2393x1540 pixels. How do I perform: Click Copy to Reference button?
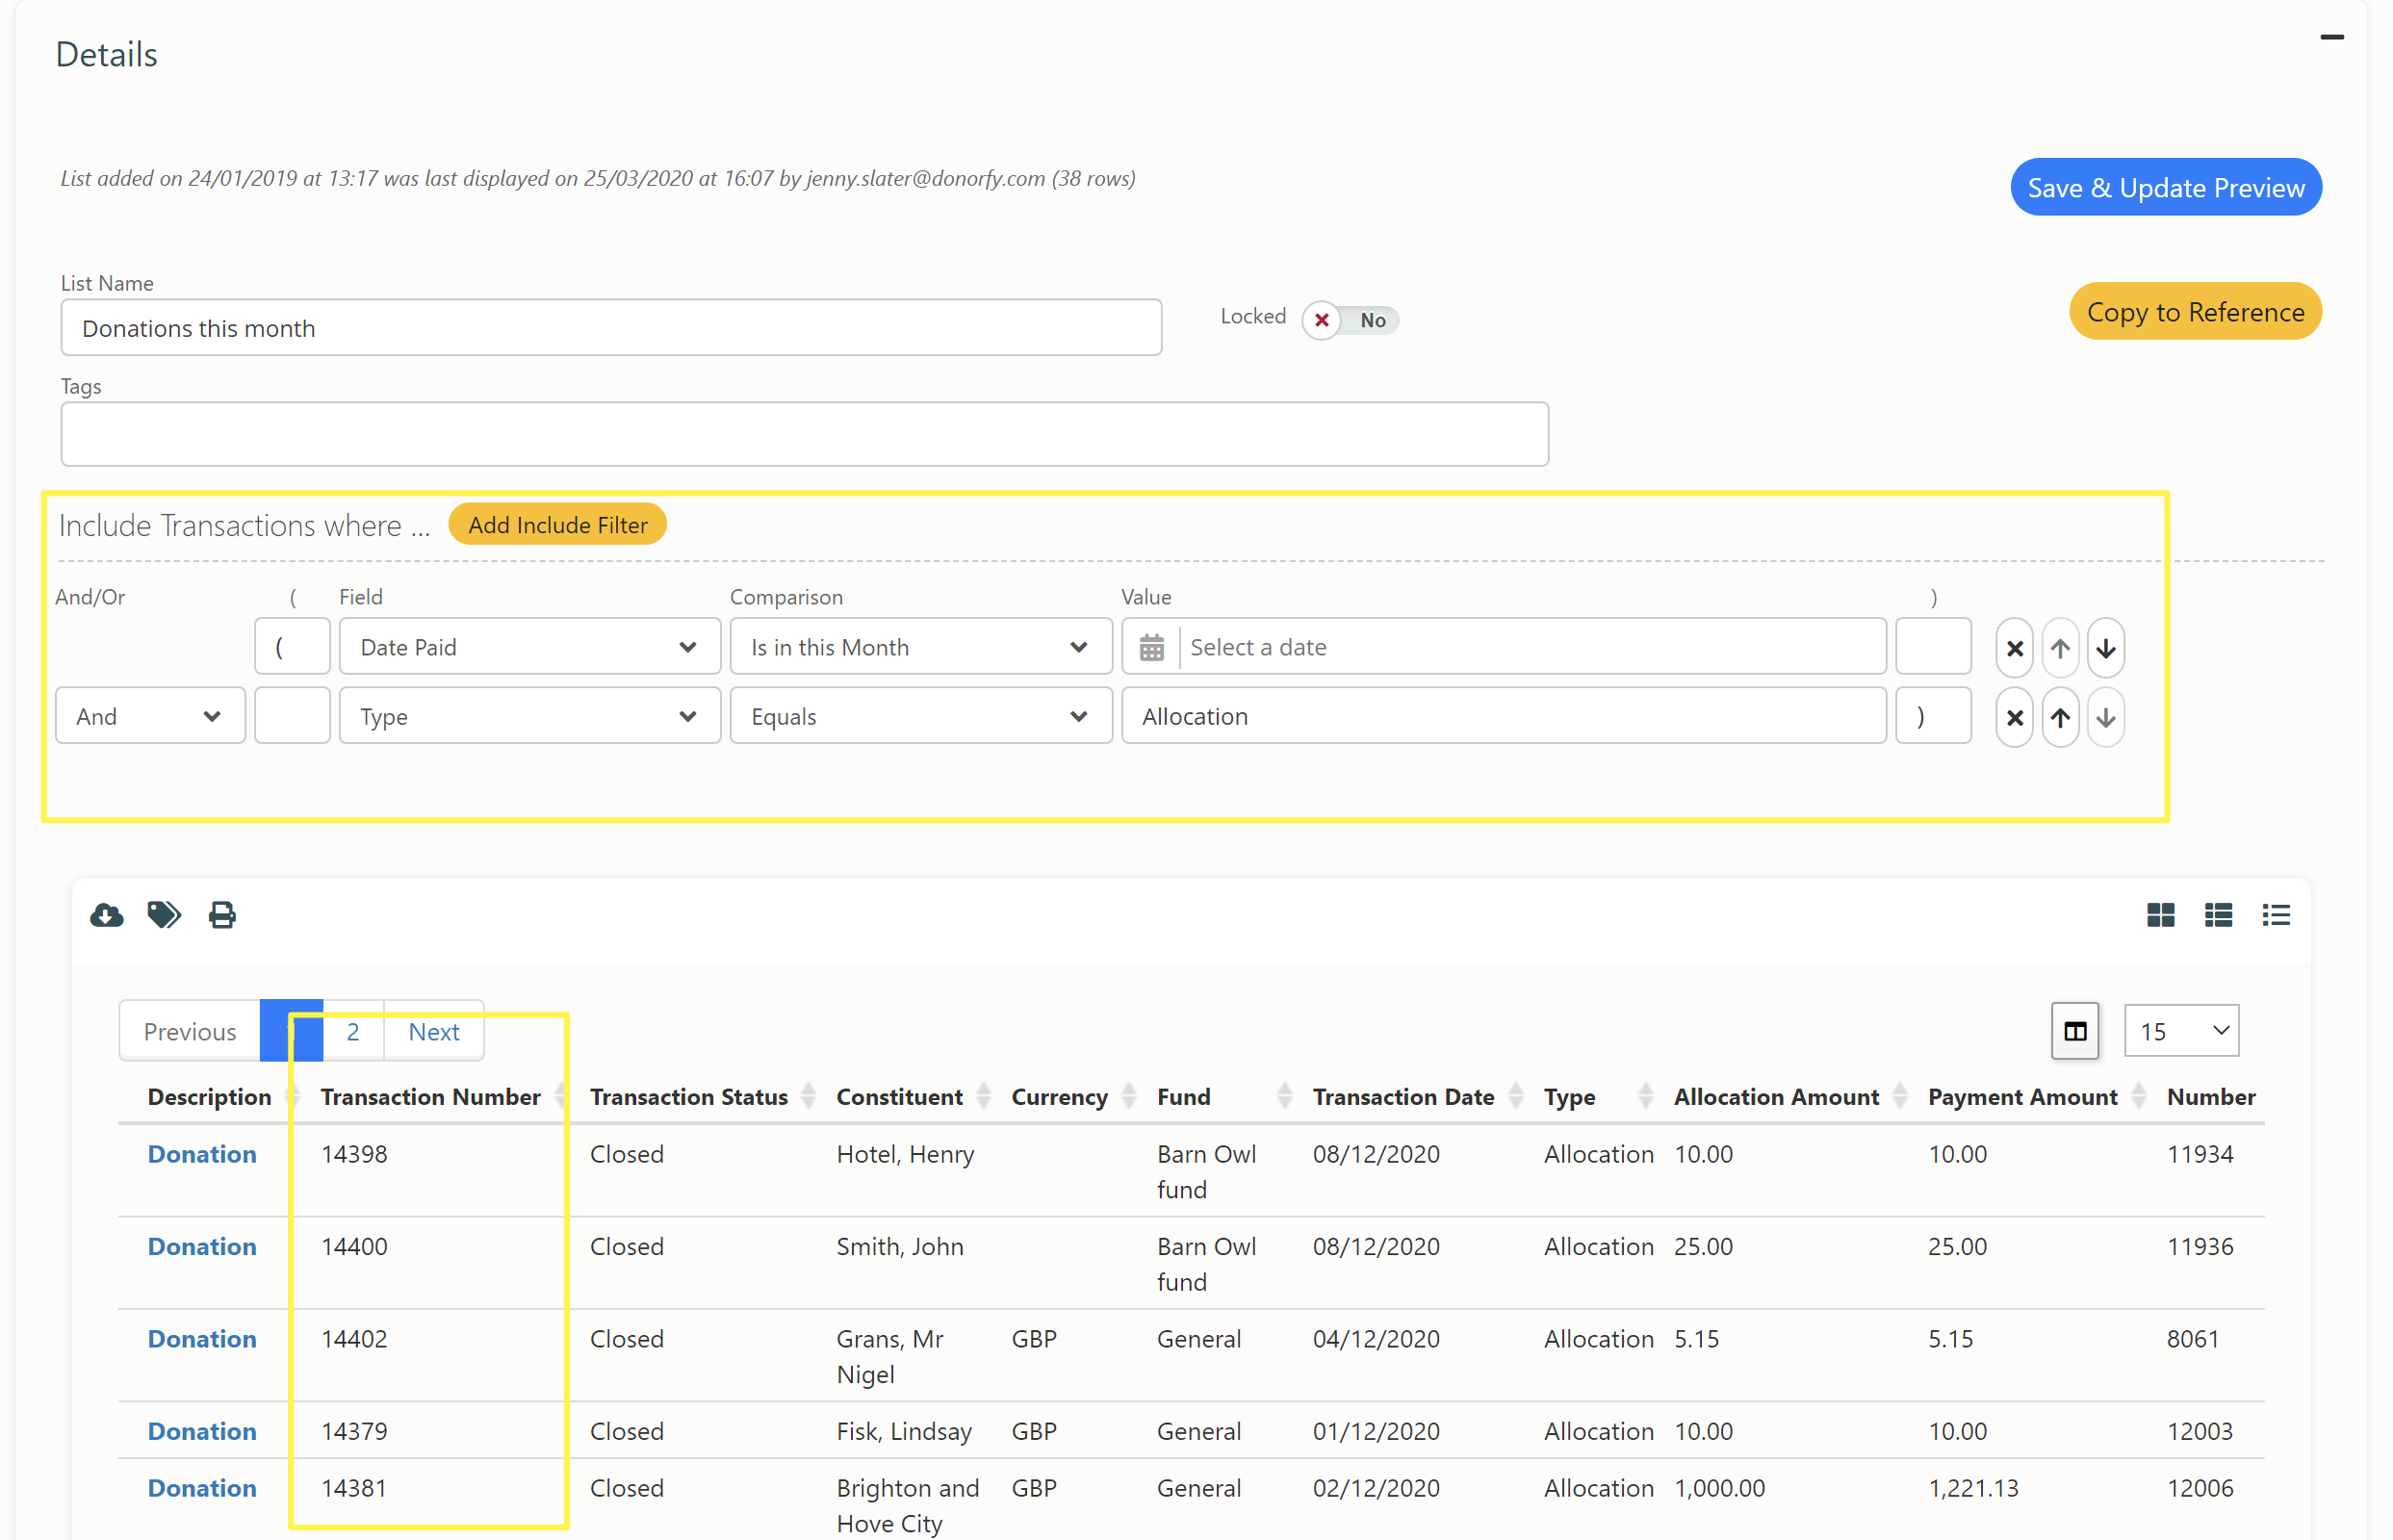2195,311
